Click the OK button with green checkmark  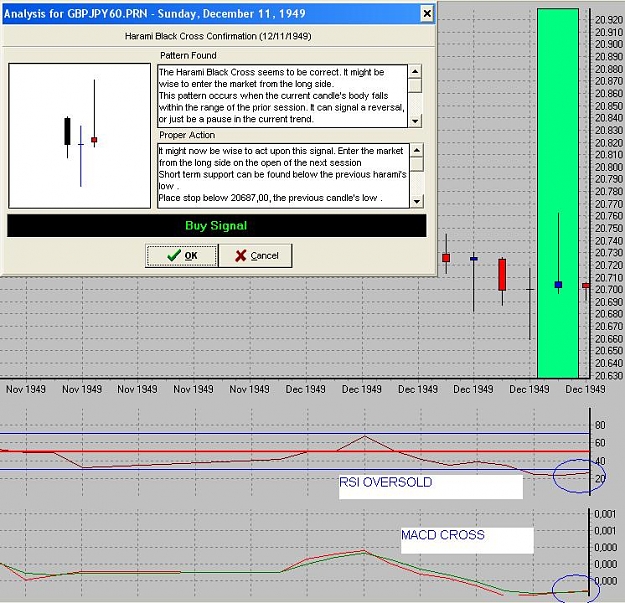point(182,255)
